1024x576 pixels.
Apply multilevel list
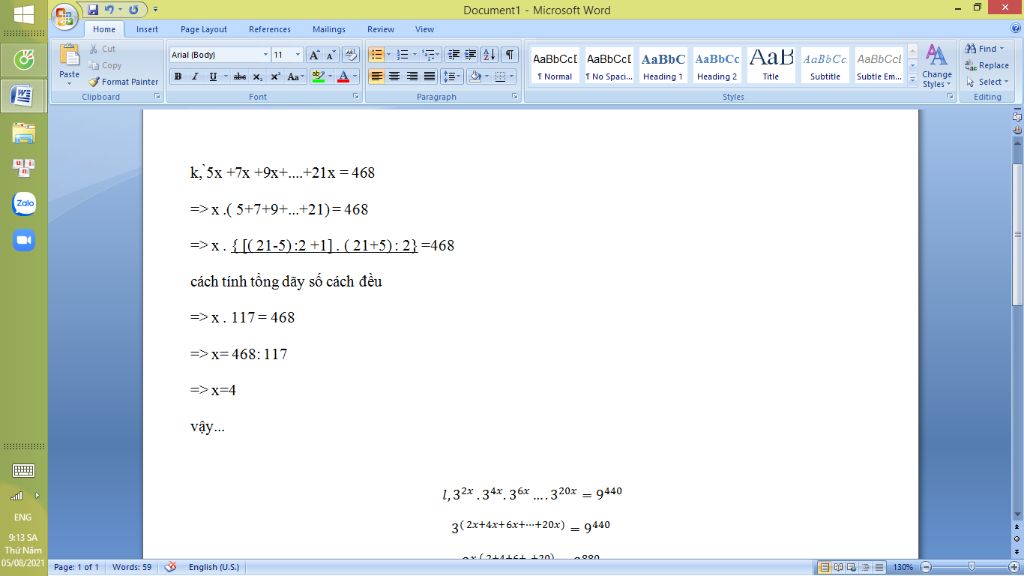click(x=428, y=55)
